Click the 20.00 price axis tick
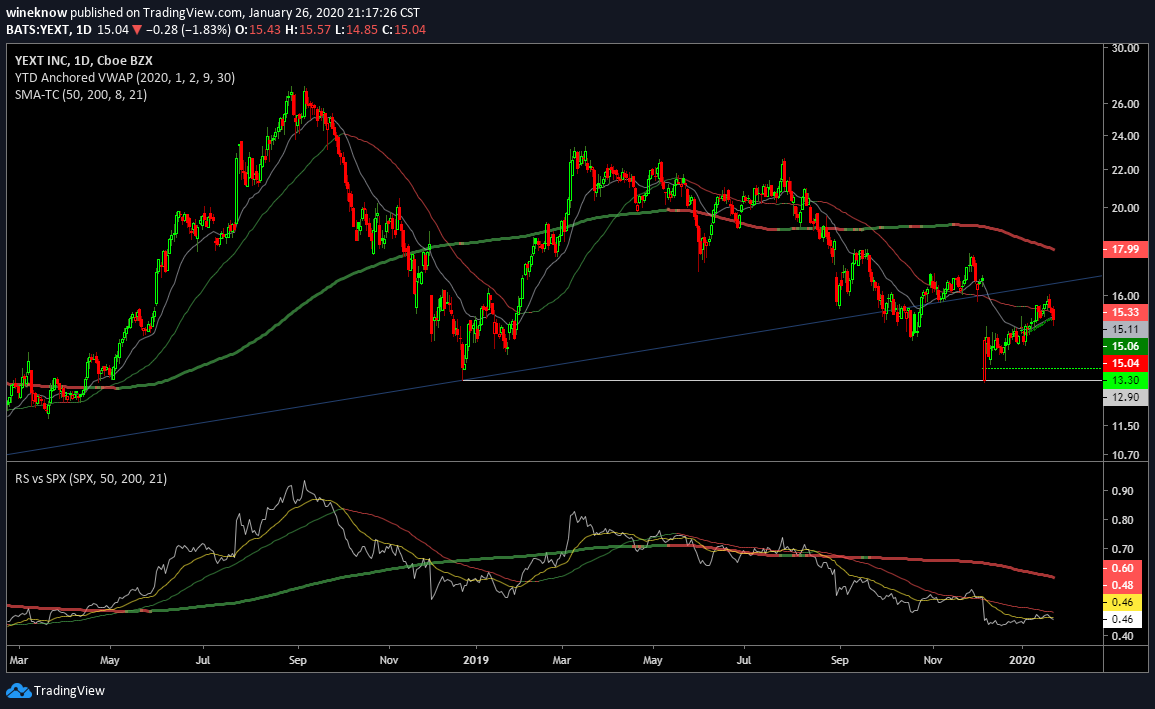Image resolution: width=1155 pixels, height=709 pixels. (1126, 208)
